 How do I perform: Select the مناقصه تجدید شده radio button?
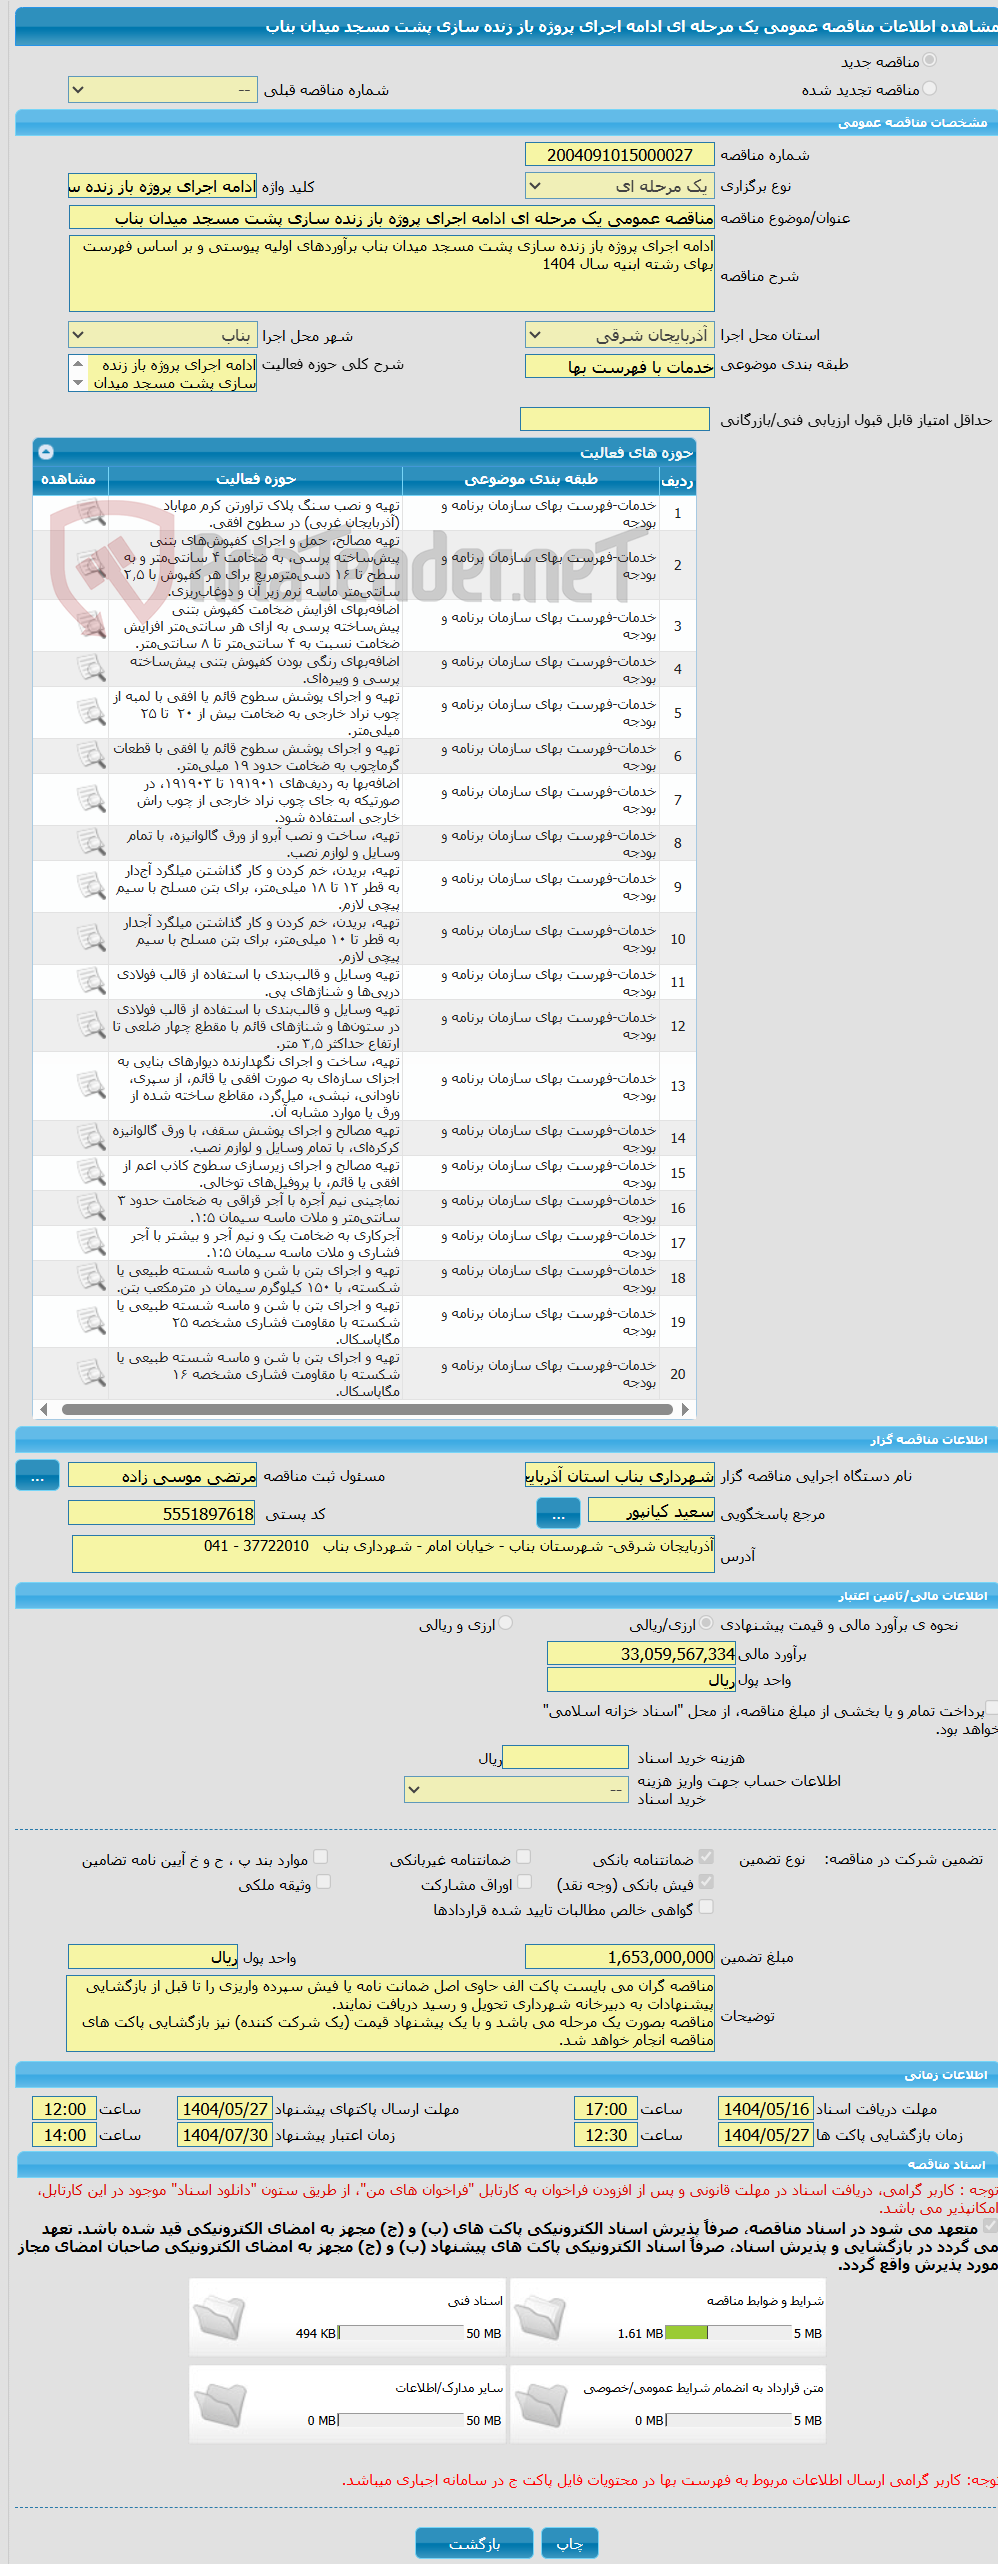[x=930, y=89]
